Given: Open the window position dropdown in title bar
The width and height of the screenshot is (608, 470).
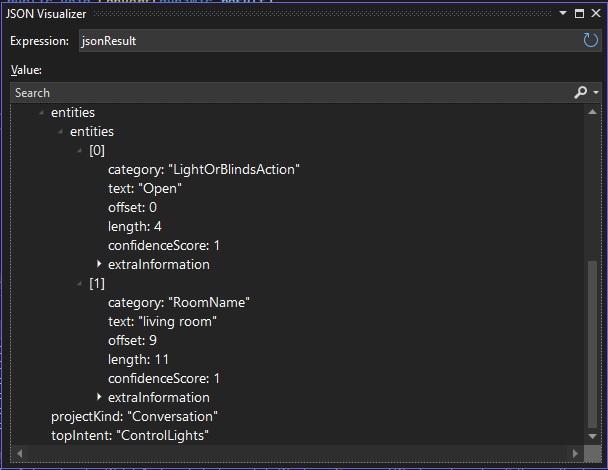Looking at the screenshot, I should click(x=563, y=14).
